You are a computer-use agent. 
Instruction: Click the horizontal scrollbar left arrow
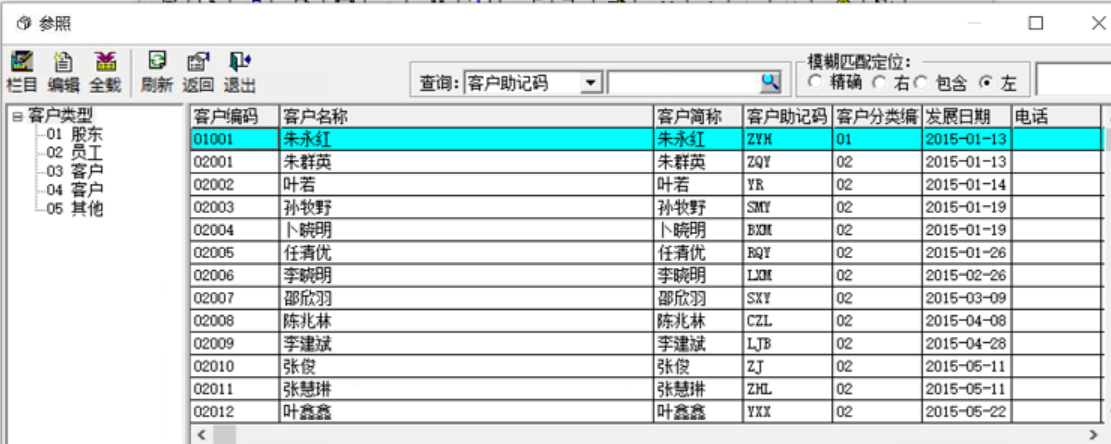(x=201, y=433)
